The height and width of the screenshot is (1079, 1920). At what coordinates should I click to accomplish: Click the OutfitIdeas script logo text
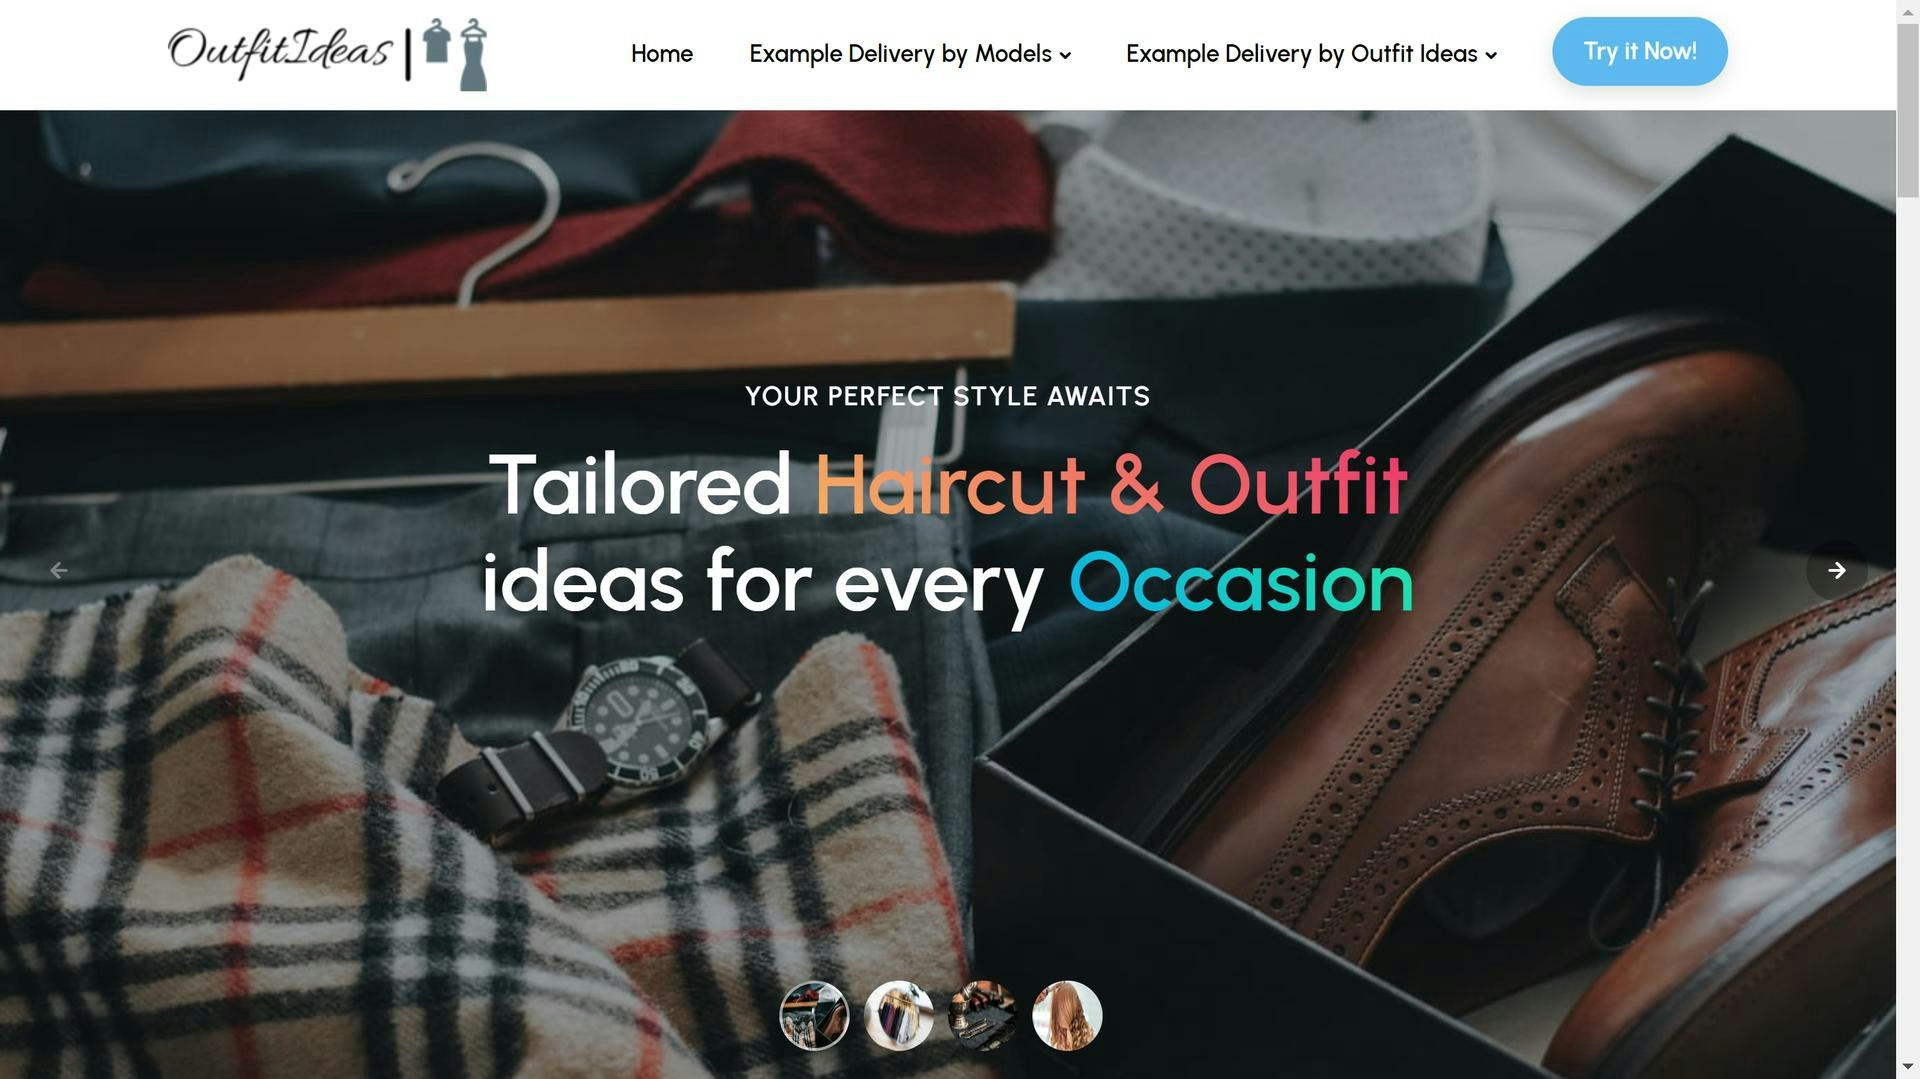[x=279, y=50]
